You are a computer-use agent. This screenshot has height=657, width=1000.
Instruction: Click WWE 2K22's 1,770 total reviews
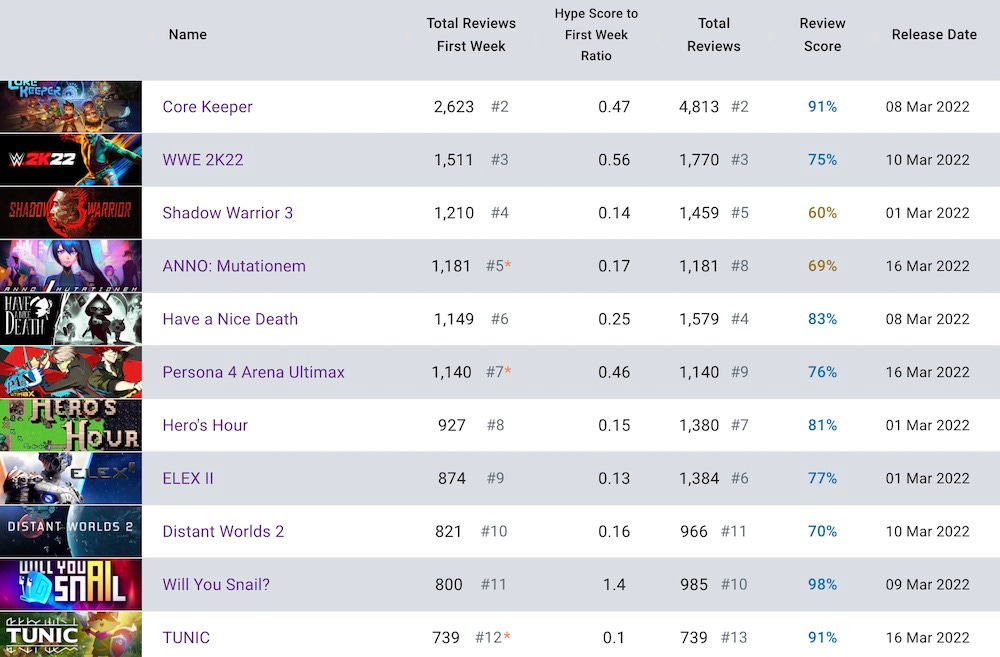[x=699, y=159]
